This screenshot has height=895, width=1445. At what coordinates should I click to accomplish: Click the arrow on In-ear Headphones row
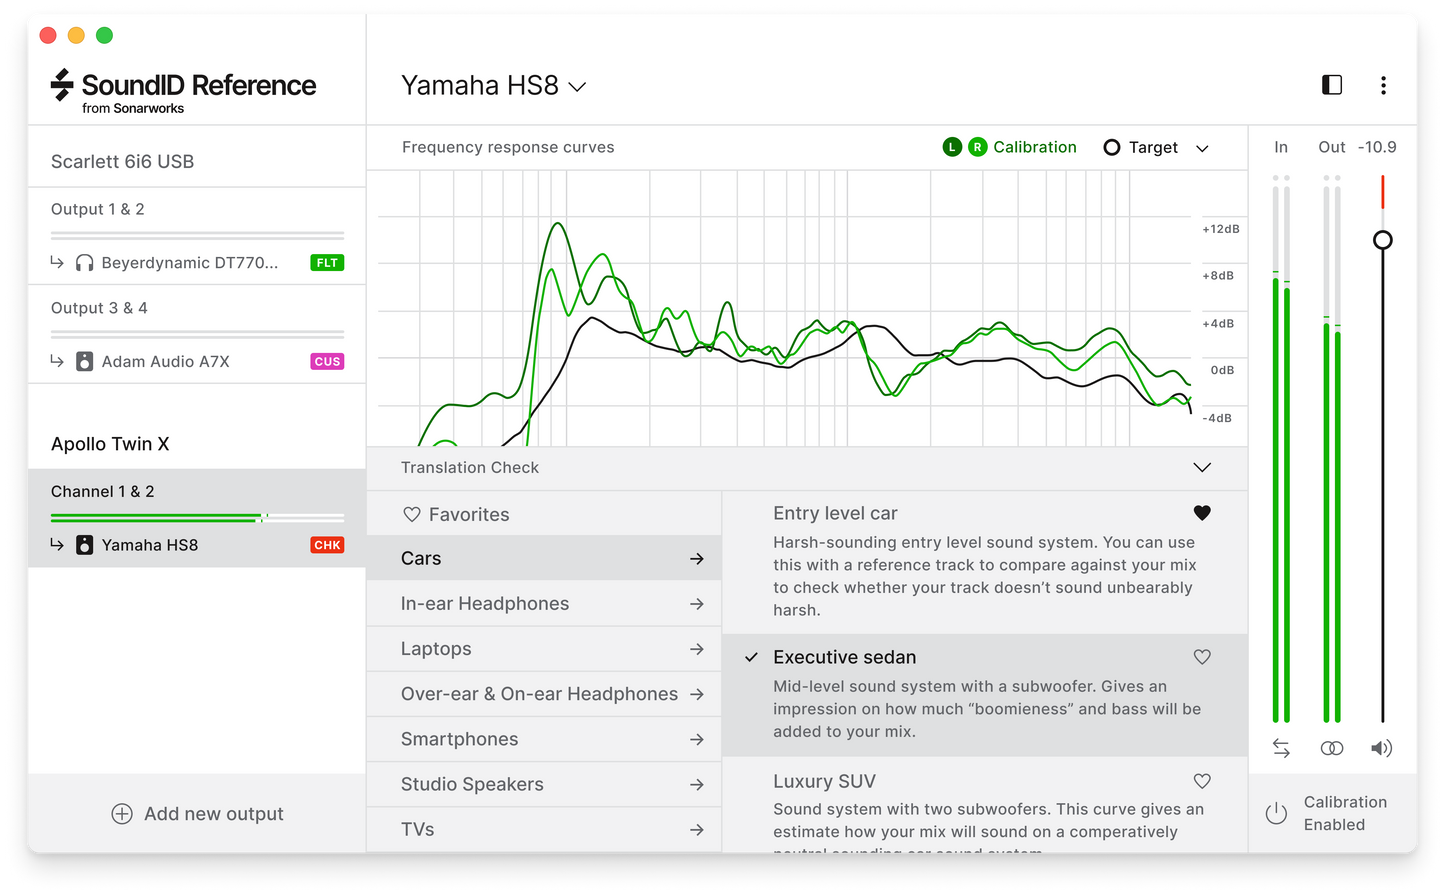[x=697, y=604]
